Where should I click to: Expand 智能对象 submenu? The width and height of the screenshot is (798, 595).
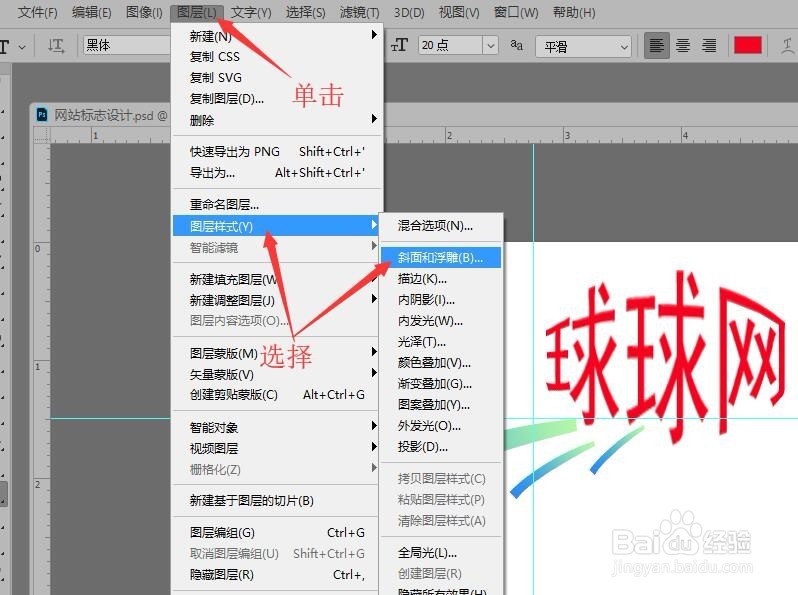277,427
